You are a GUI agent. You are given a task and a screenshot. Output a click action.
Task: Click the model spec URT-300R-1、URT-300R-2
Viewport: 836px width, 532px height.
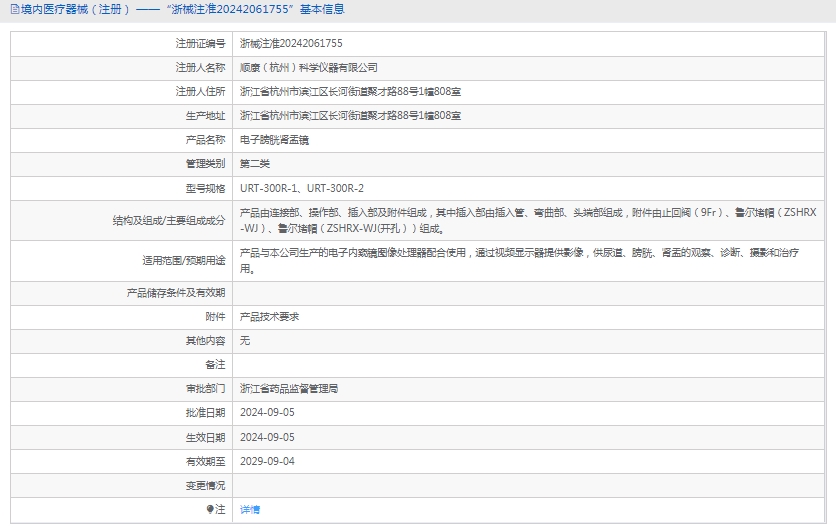pos(302,188)
